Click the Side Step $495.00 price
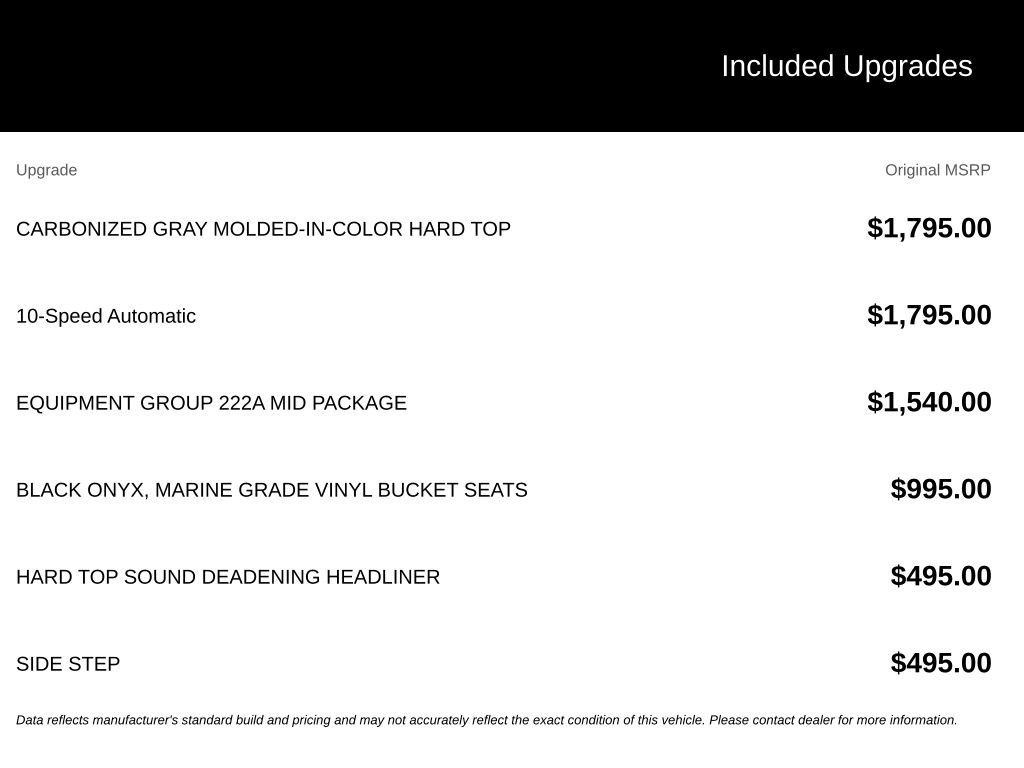This screenshot has height=768, width=1024. pyautogui.click(x=940, y=662)
